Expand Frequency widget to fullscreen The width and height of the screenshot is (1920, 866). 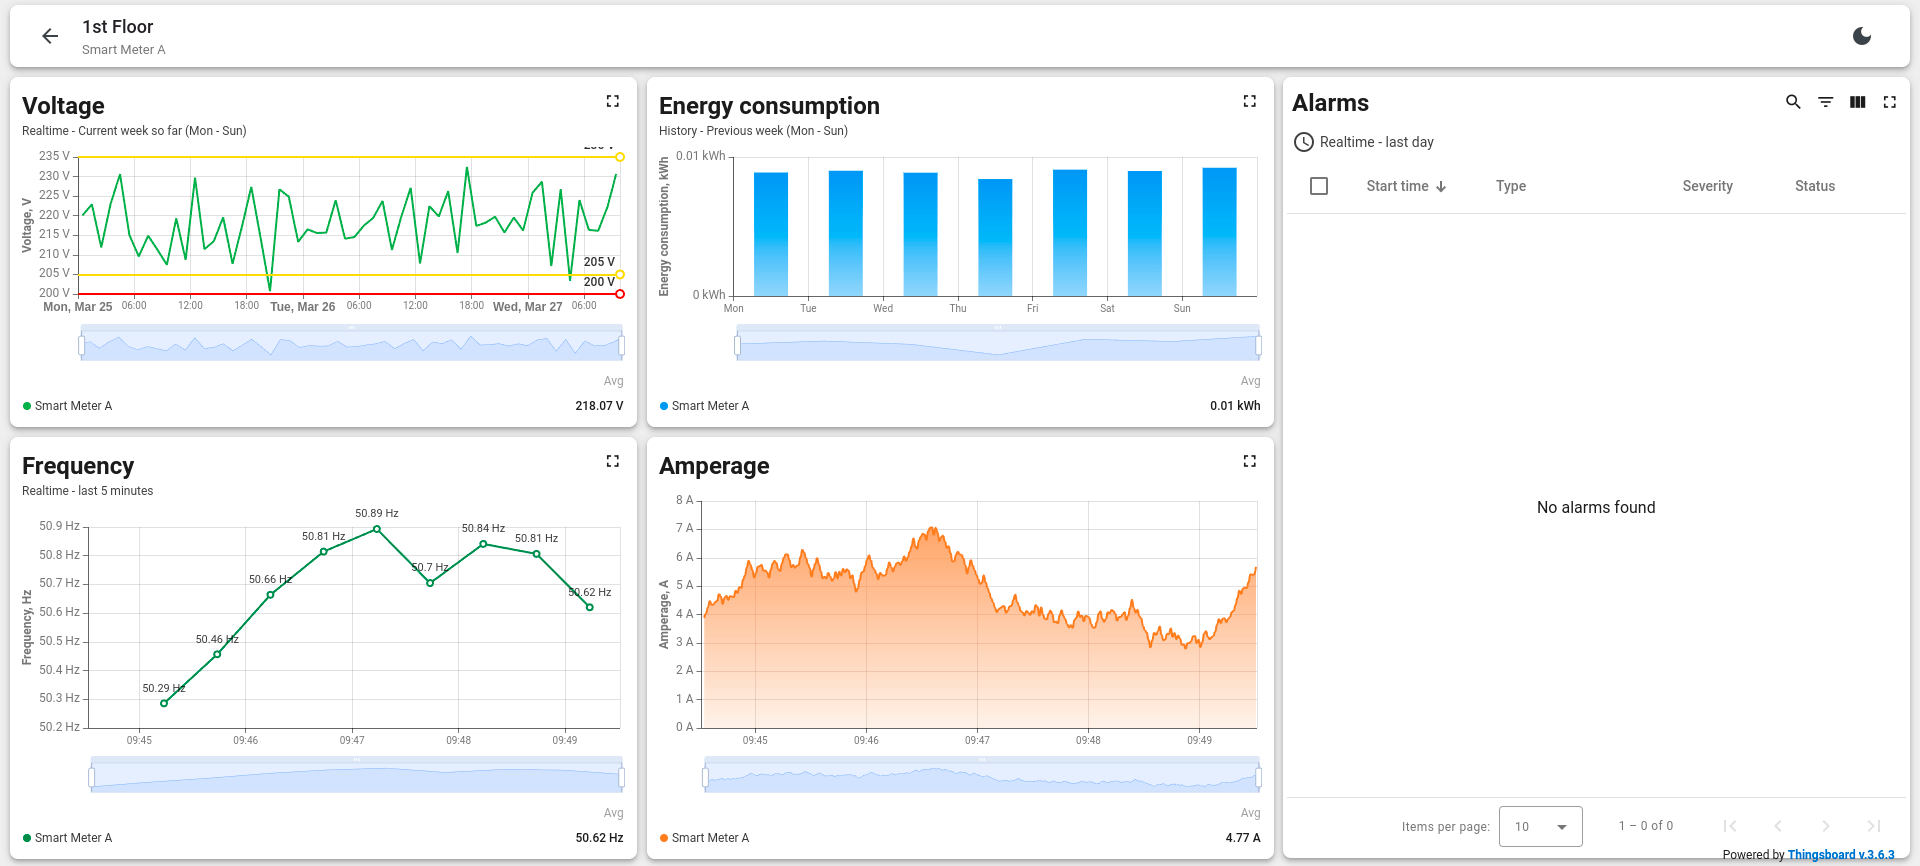[x=612, y=461]
